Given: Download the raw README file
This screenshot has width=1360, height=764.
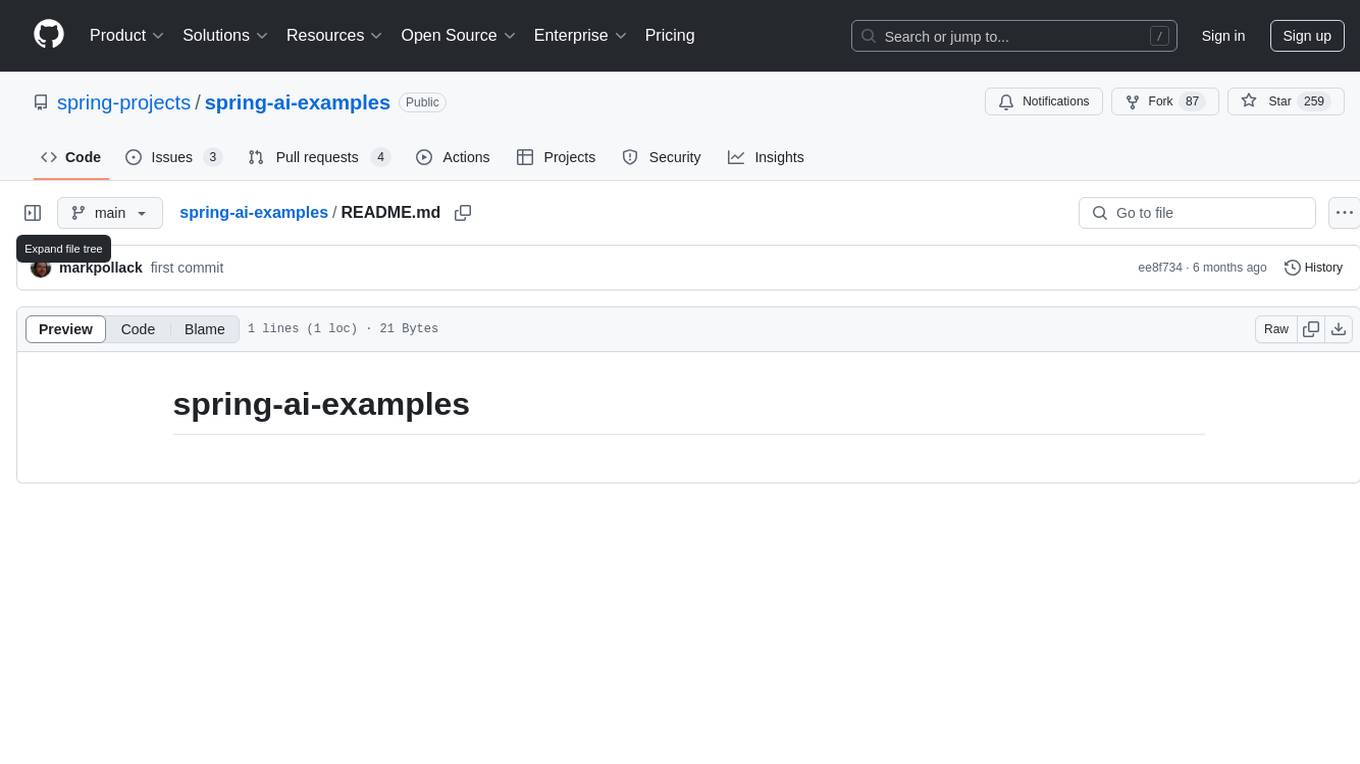Looking at the screenshot, I should point(1339,329).
